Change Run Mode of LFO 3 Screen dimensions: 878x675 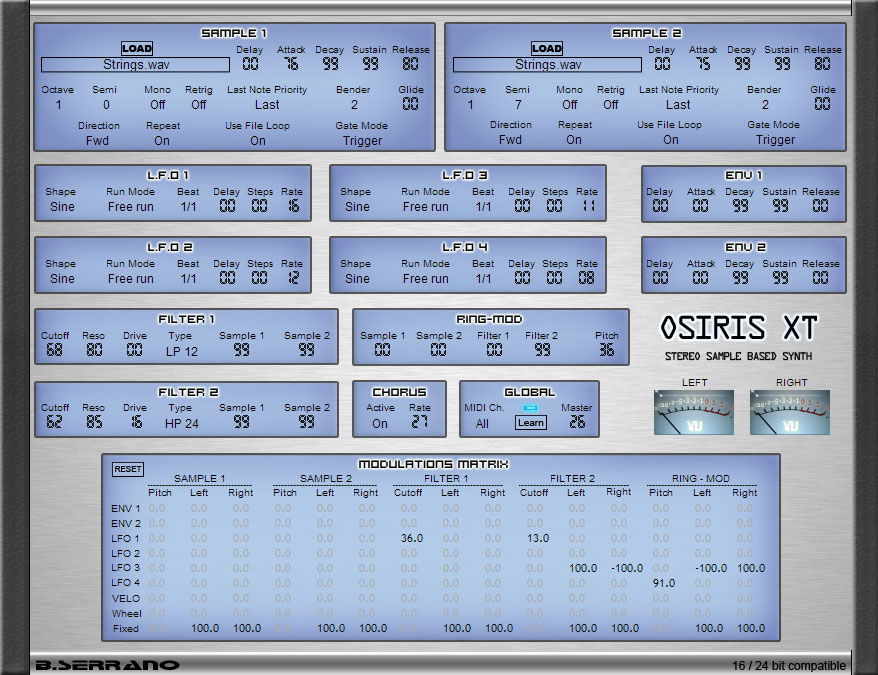(x=425, y=206)
